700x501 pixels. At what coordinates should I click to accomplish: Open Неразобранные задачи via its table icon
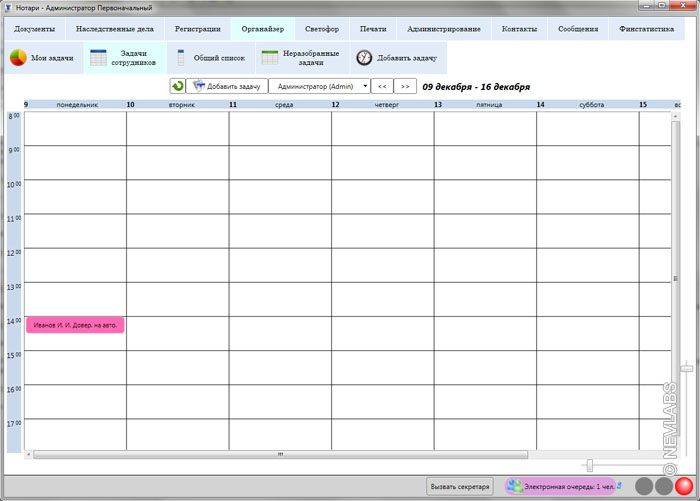point(269,58)
